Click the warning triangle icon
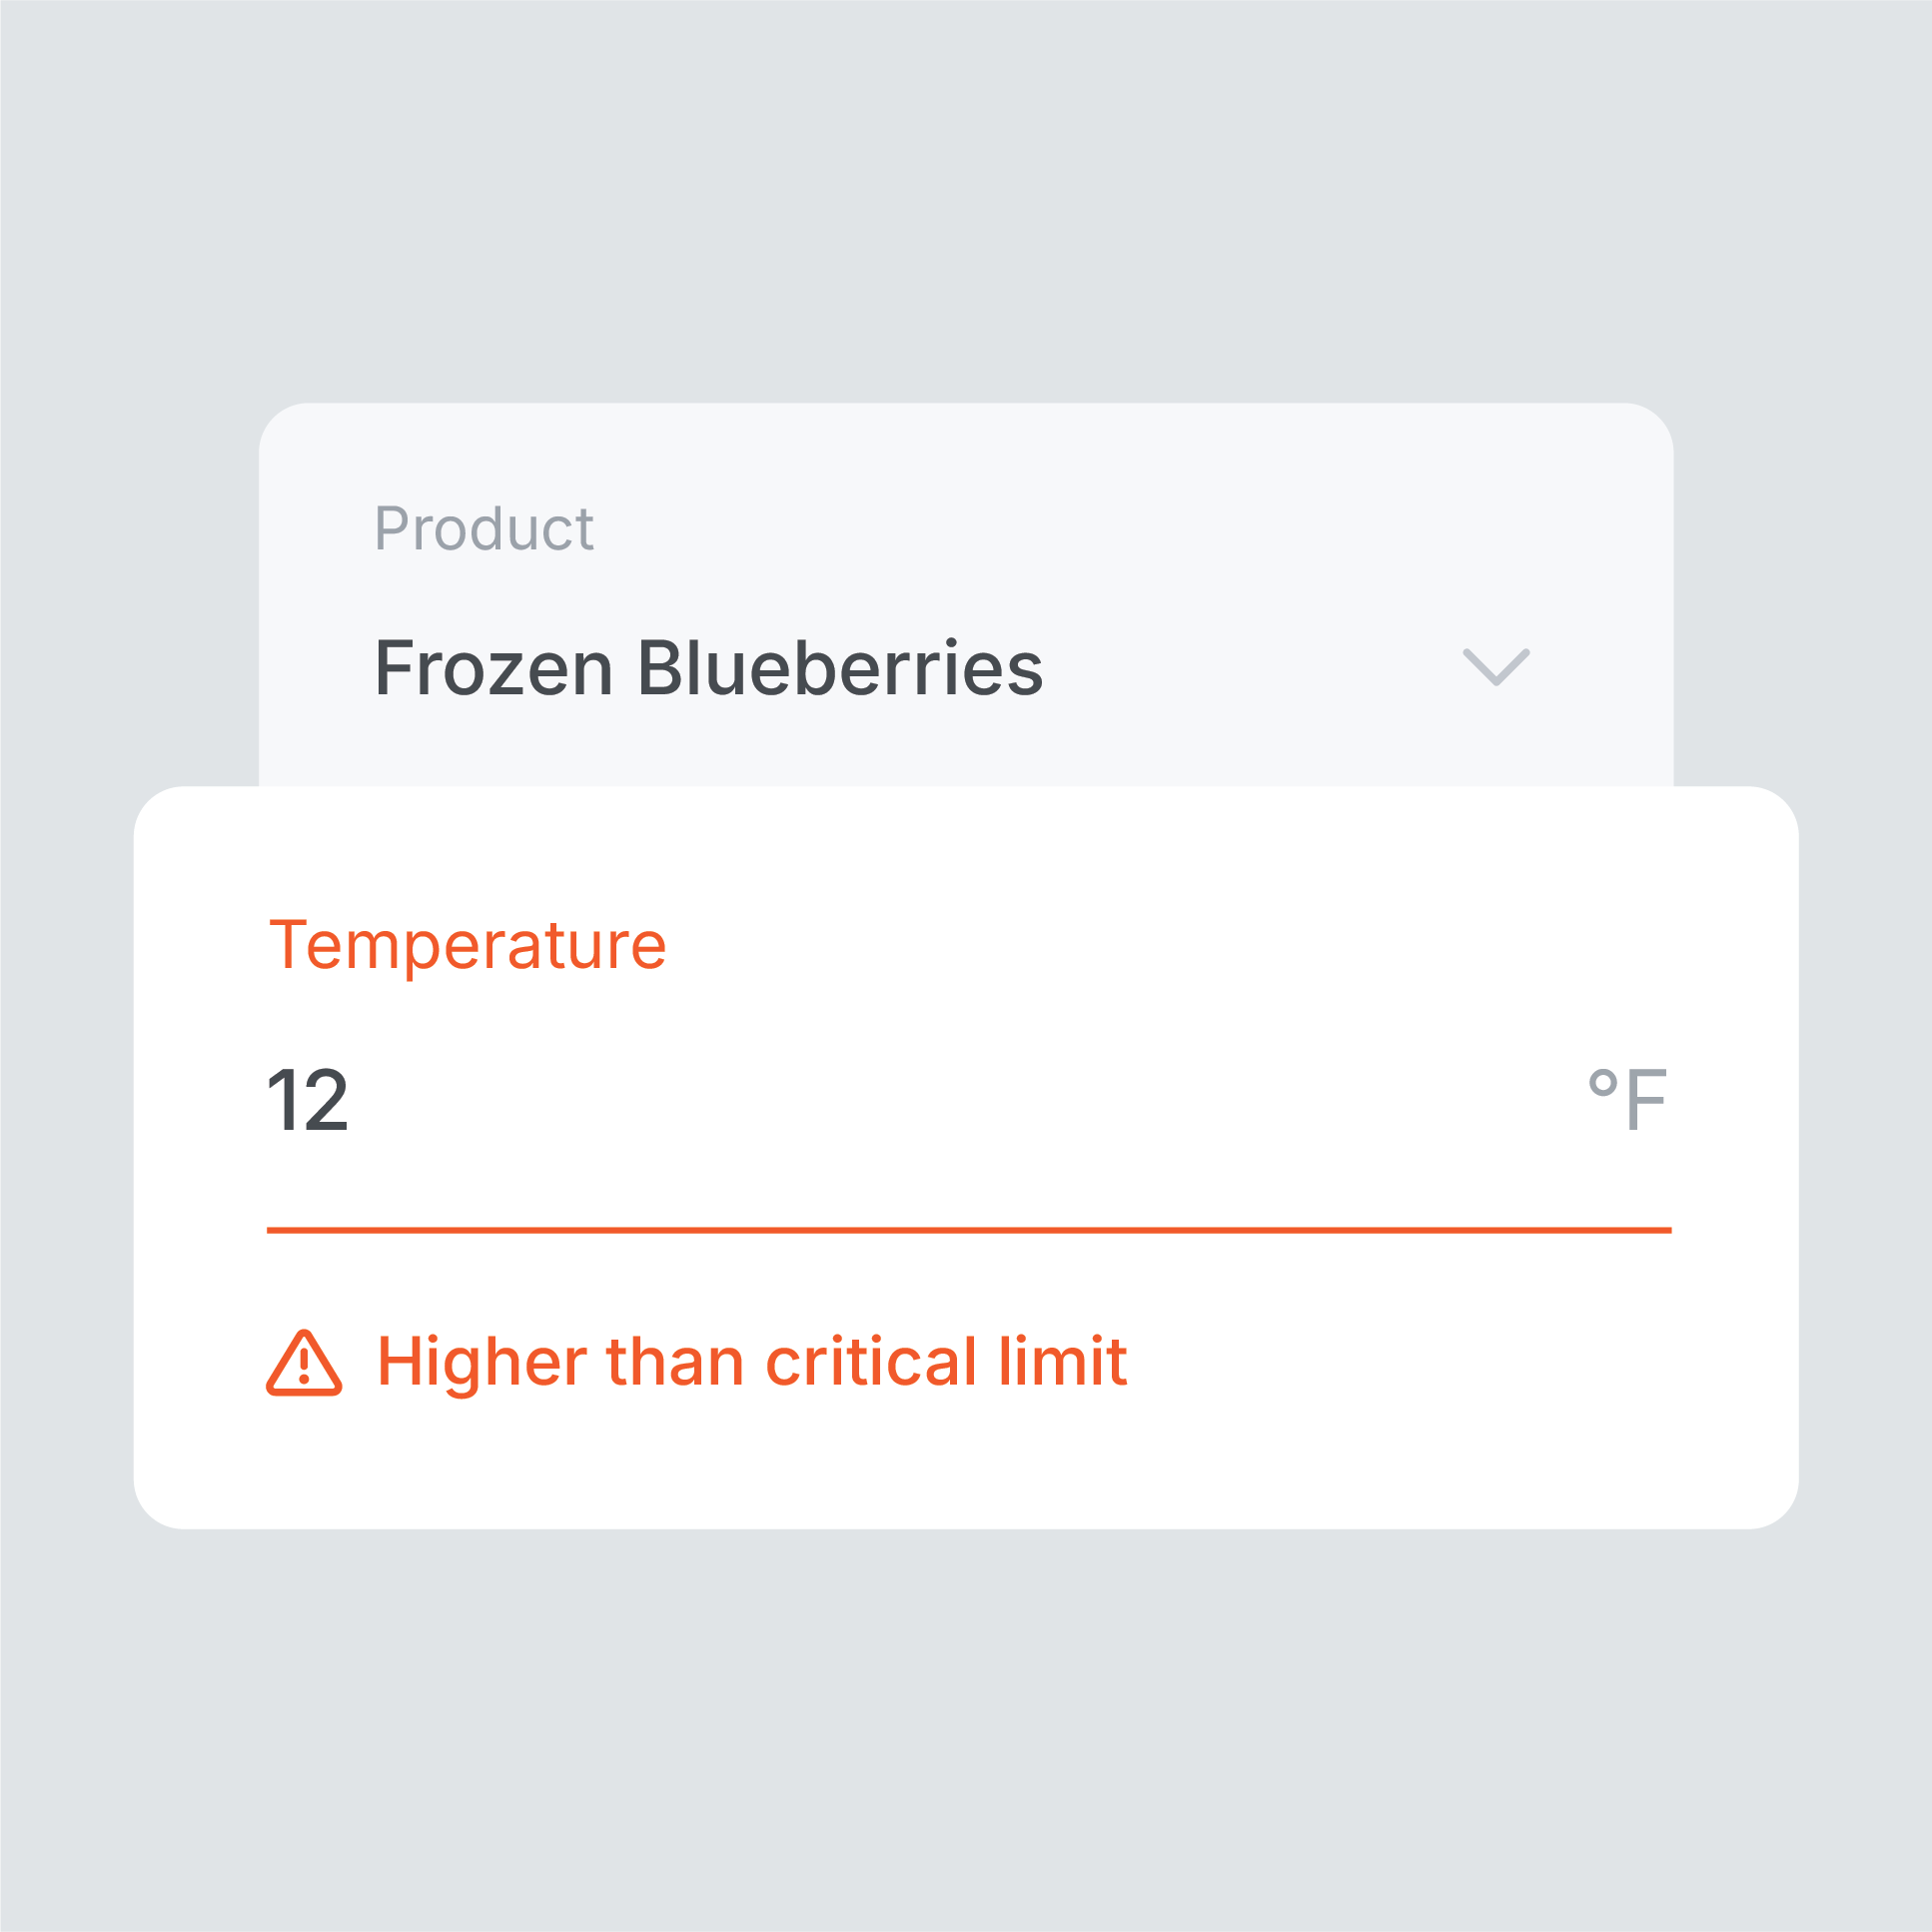This screenshot has width=1932, height=1932. (304, 1363)
